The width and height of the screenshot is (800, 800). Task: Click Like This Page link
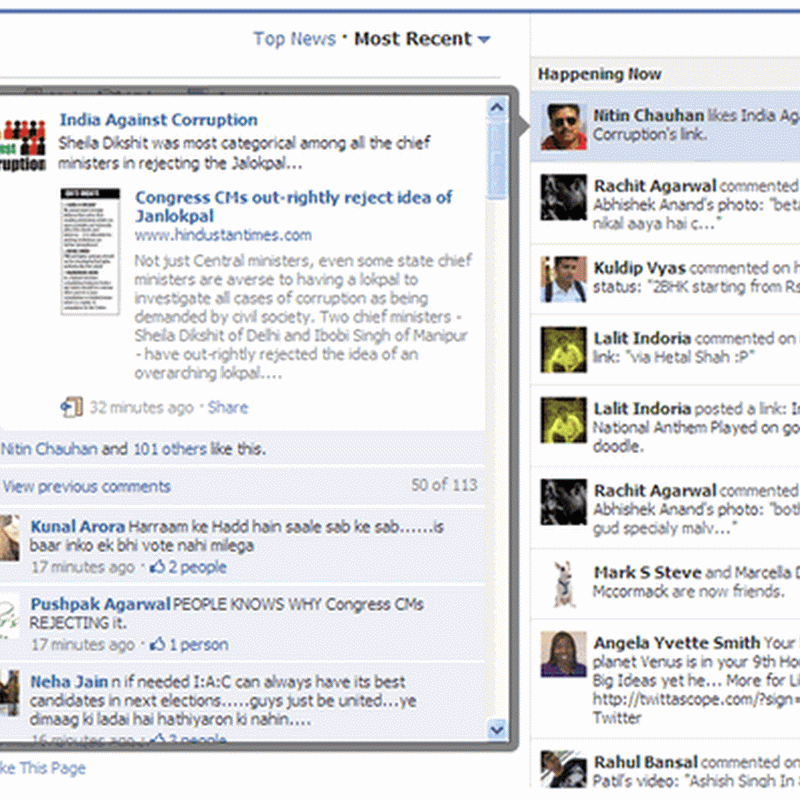pyautogui.click(x=43, y=768)
